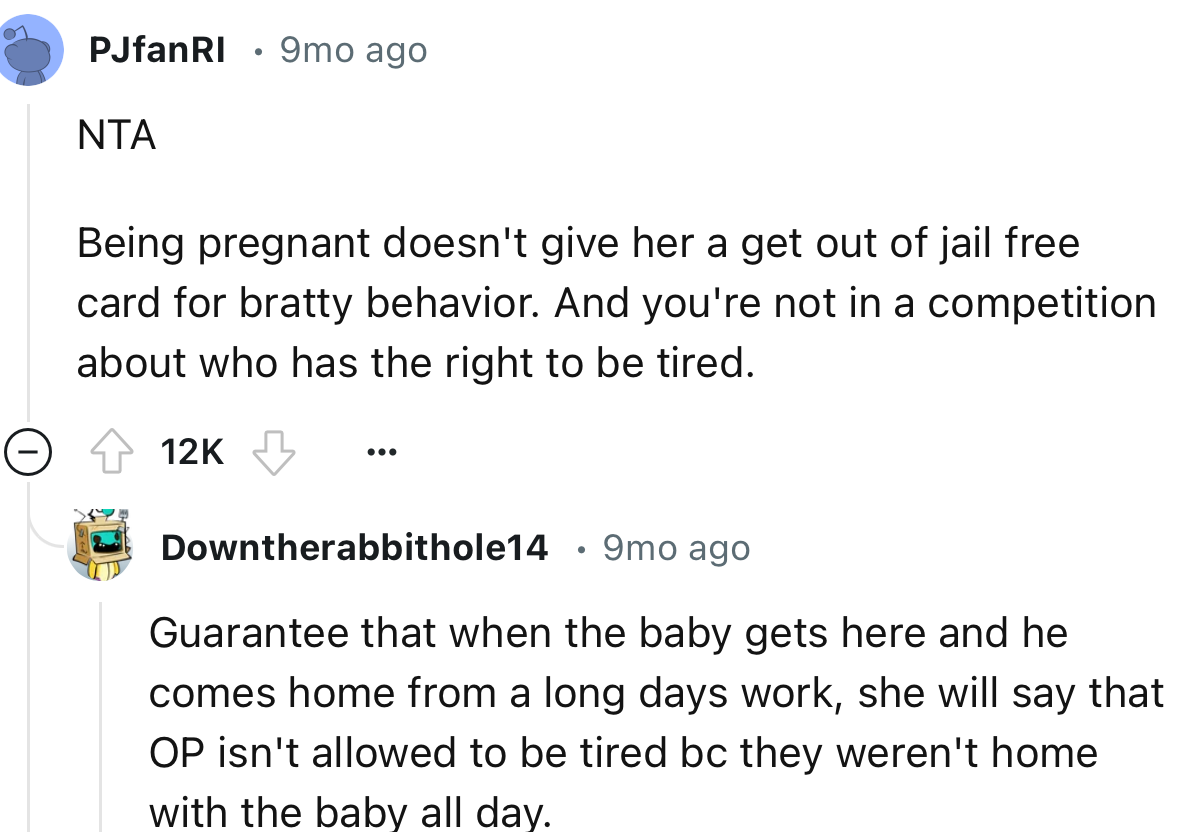Visit Downtherabbithole14's profile
This screenshot has height=832, width=1192.
pyautogui.click(x=355, y=547)
